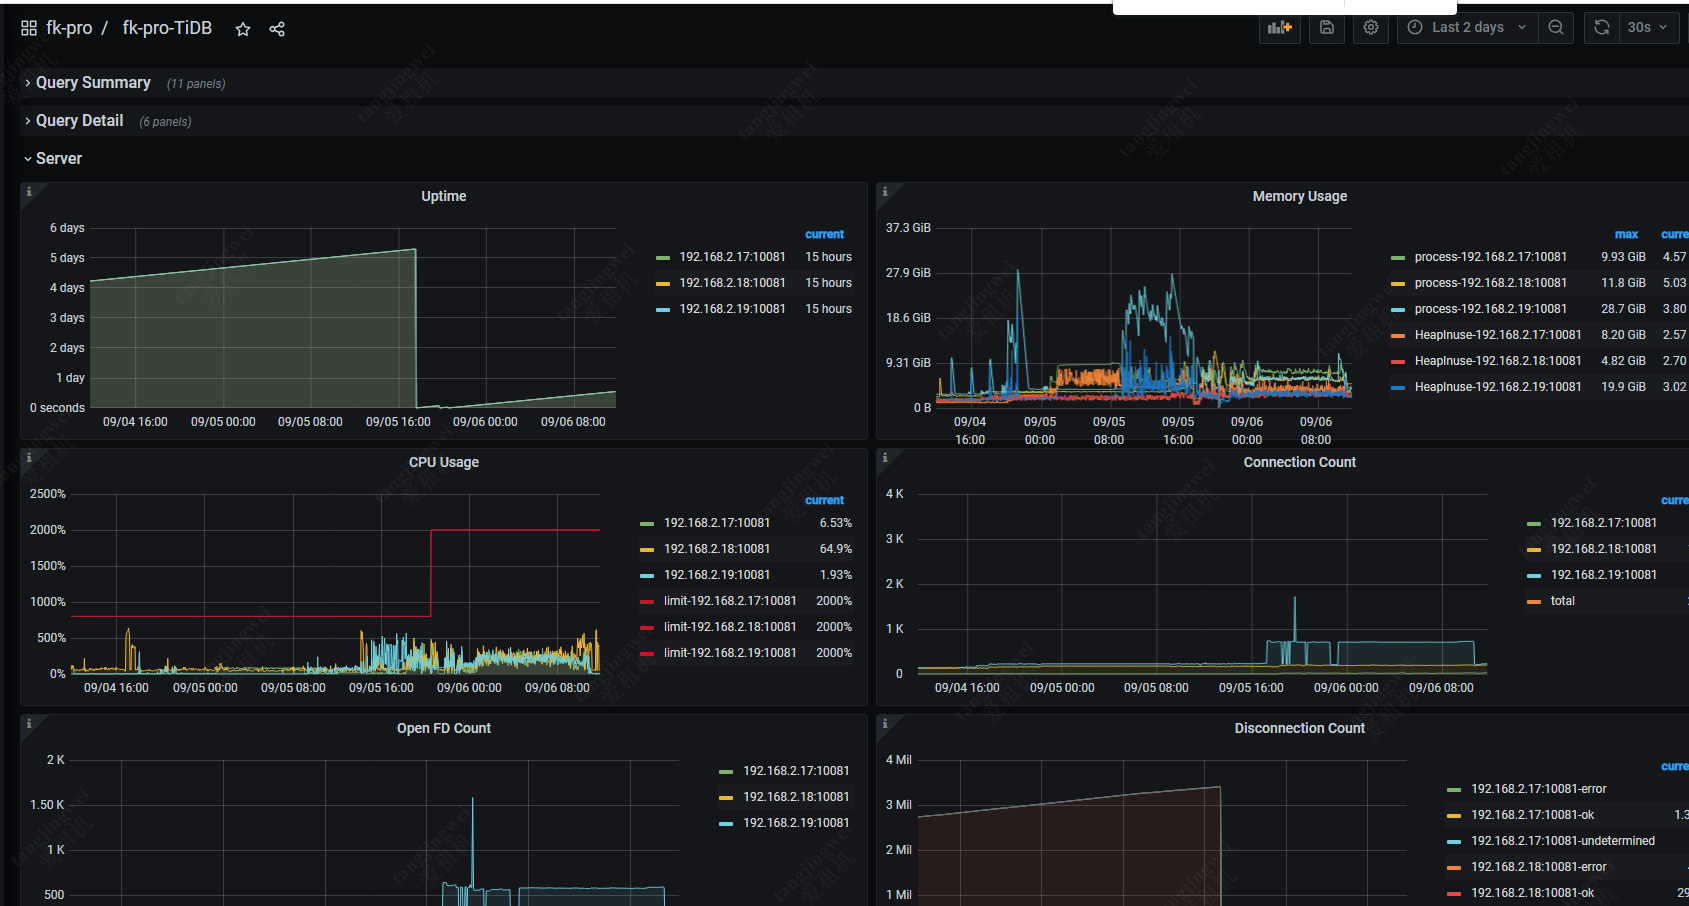Show info for Connection Count panel
Screen dimensions: 1689x906
pos(884,457)
